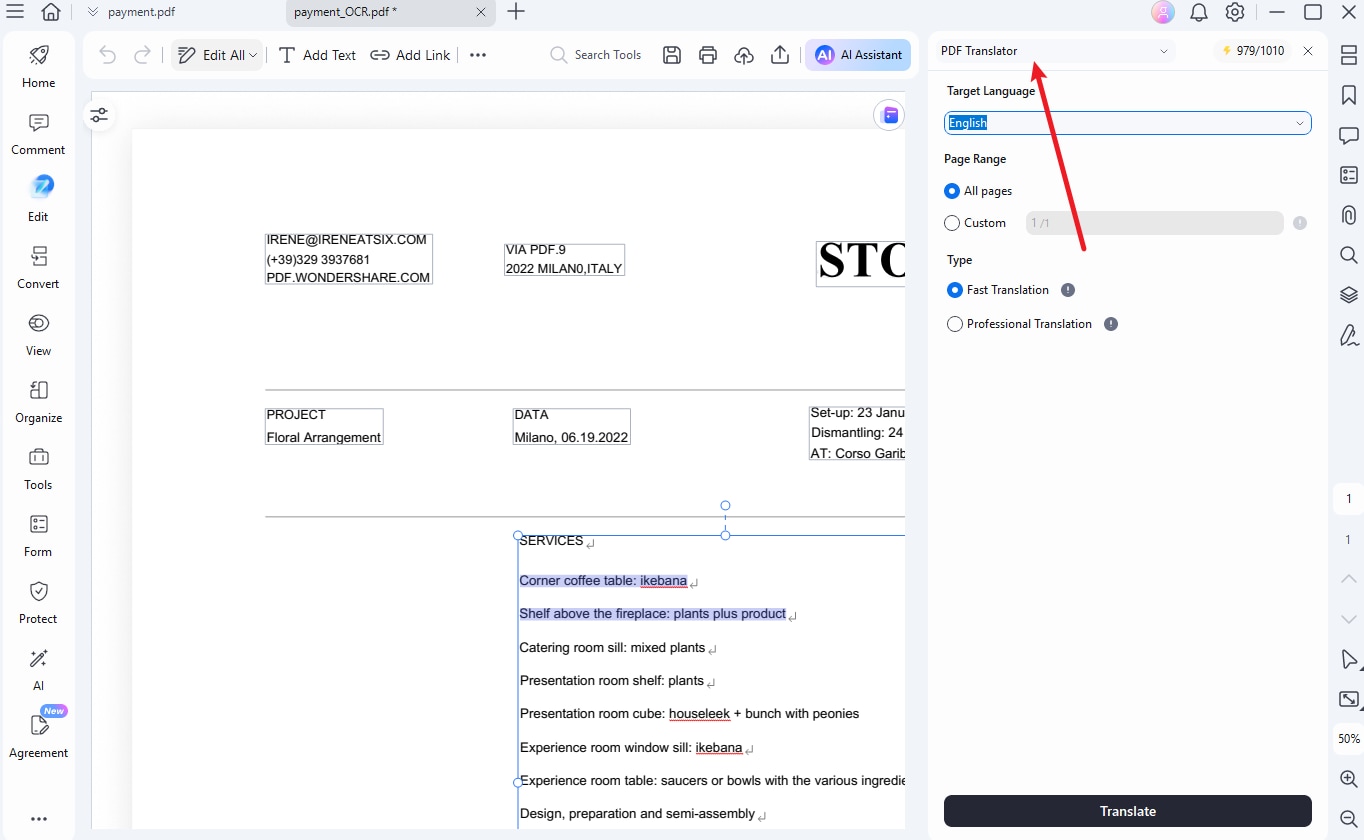Choose Professional Translation type
Viewport: 1364px width, 840px height.
pyautogui.click(x=955, y=324)
